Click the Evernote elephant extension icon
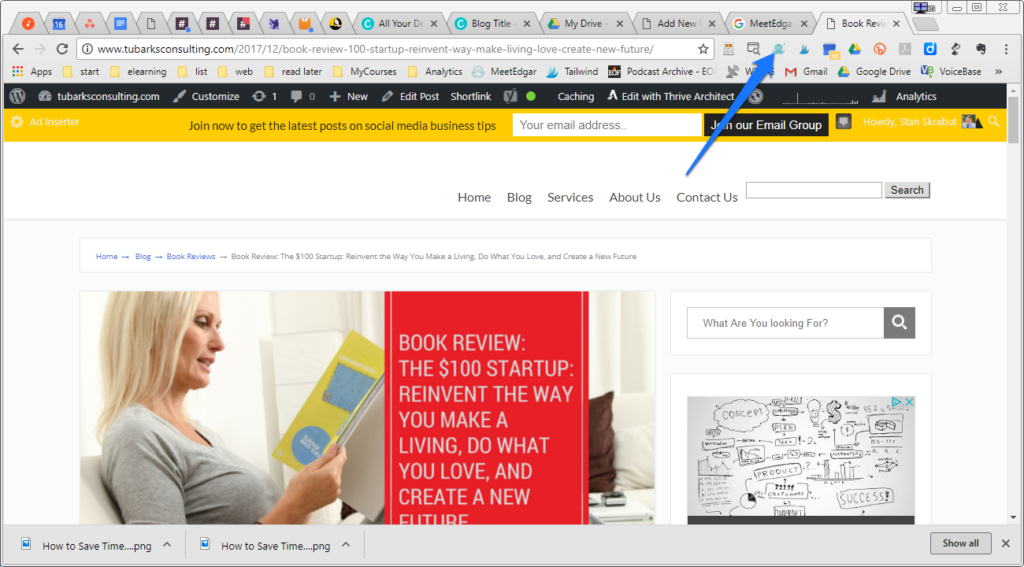1024x567 pixels. point(981,49)
